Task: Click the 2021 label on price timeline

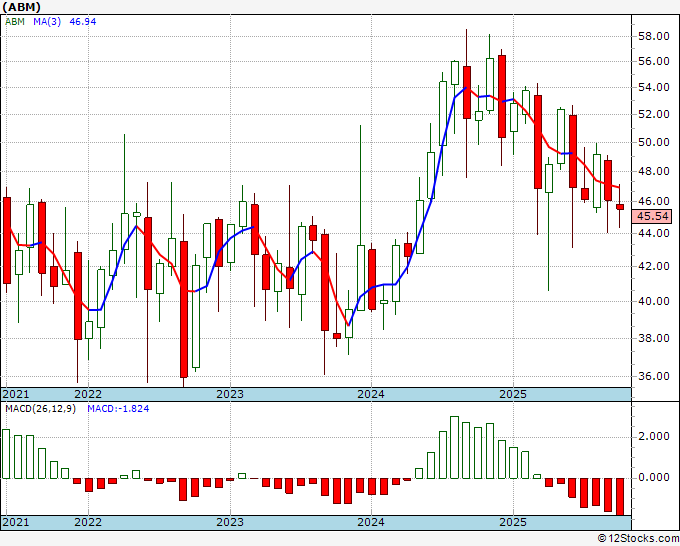Action: 17,394
